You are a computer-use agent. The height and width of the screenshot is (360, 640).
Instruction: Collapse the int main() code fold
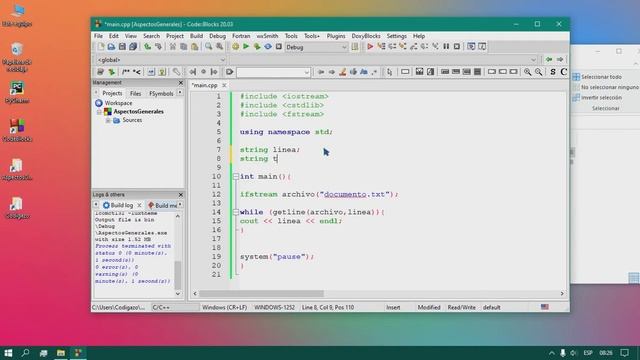(x=236, y=177)
